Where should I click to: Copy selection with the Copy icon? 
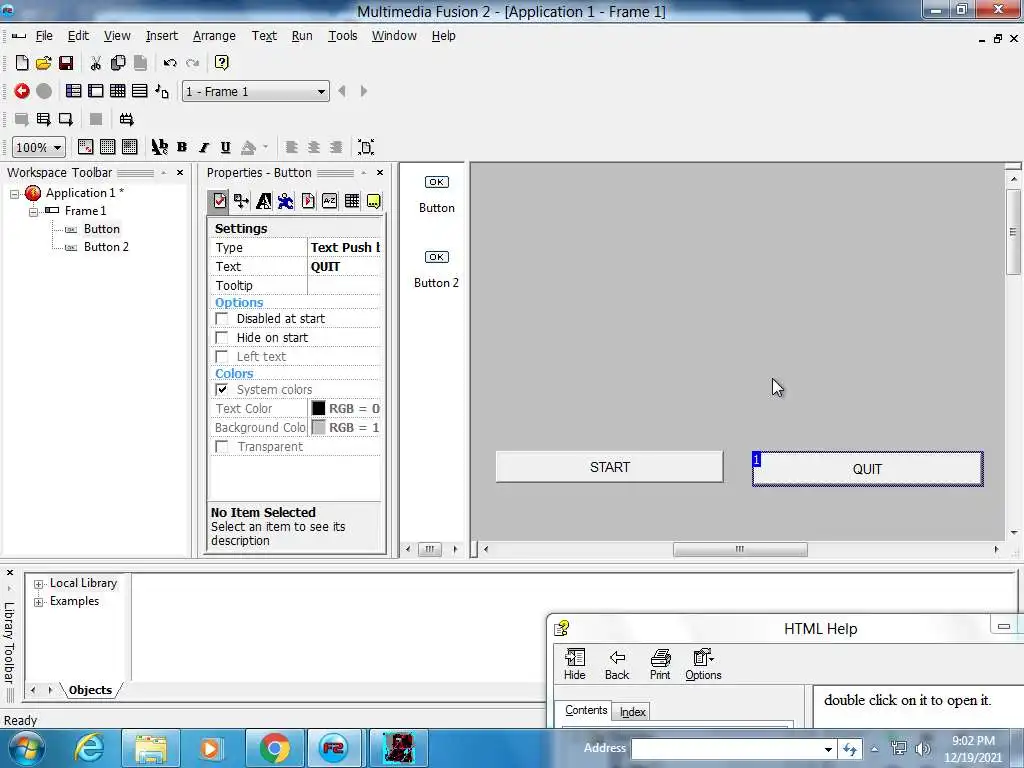(118, 63)
